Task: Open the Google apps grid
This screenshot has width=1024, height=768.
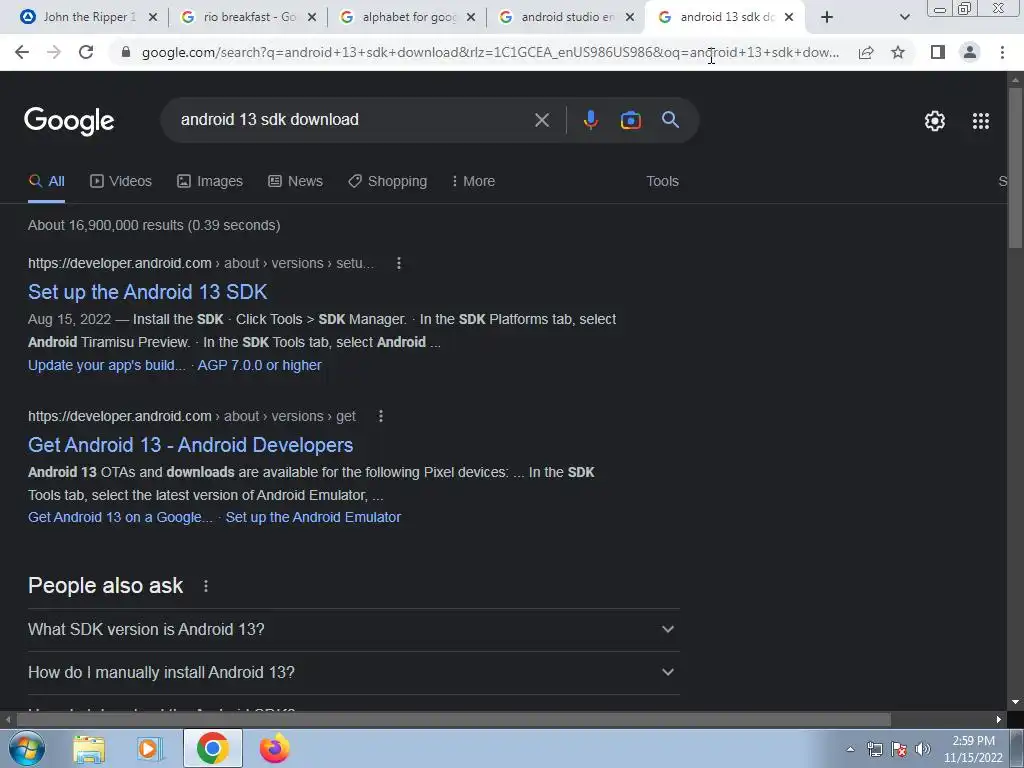Action: point(980,121)
